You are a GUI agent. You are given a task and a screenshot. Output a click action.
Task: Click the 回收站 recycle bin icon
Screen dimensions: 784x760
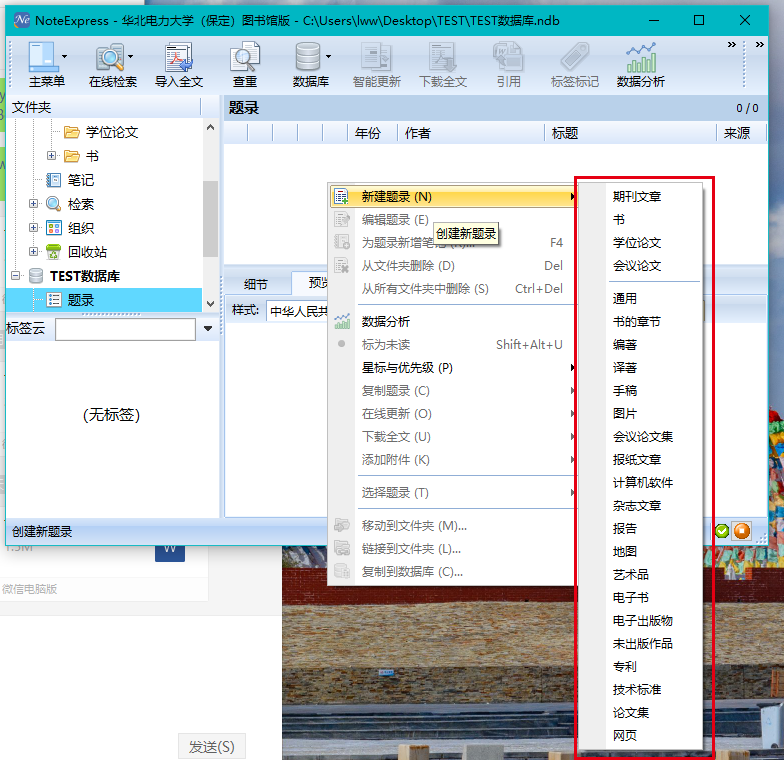click(54, 252)
